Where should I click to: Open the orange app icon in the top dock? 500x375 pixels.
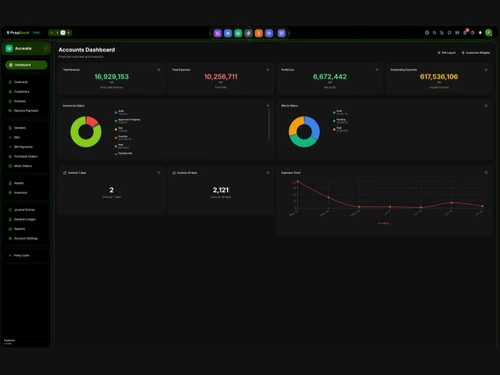[x=259, y=33]
